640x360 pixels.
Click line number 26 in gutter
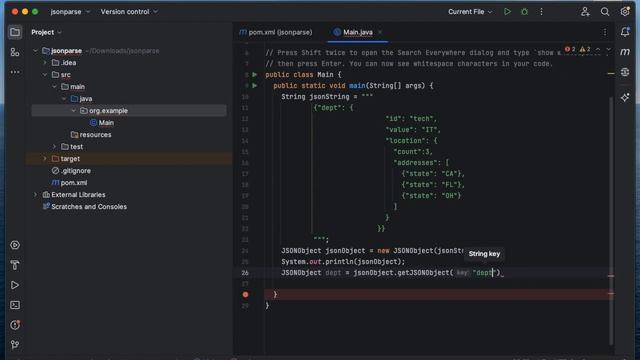pos(245,273)
